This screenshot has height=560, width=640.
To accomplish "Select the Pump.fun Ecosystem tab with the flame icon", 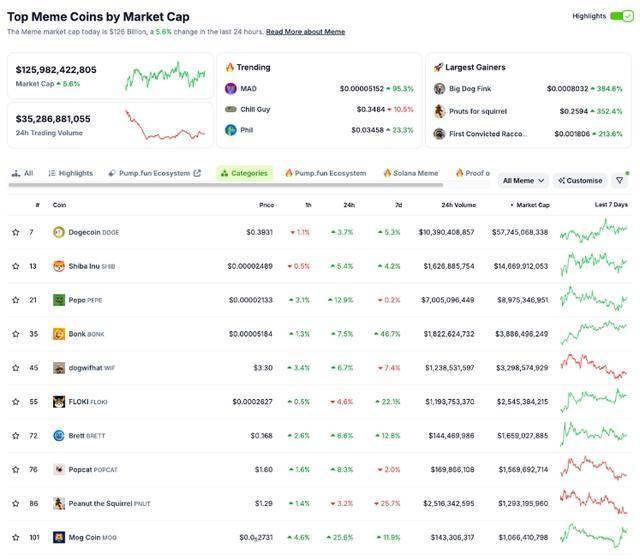I will point(326,173).
